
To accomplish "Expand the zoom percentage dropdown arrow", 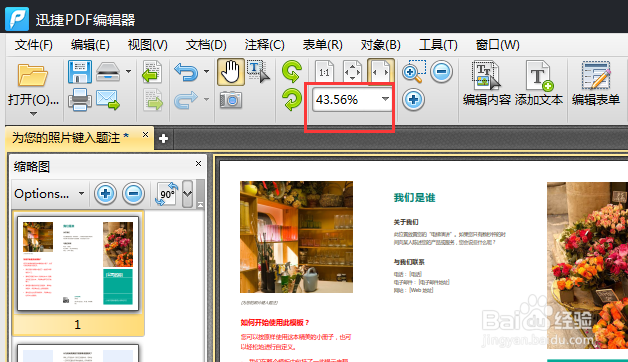I will coord(385,99).
